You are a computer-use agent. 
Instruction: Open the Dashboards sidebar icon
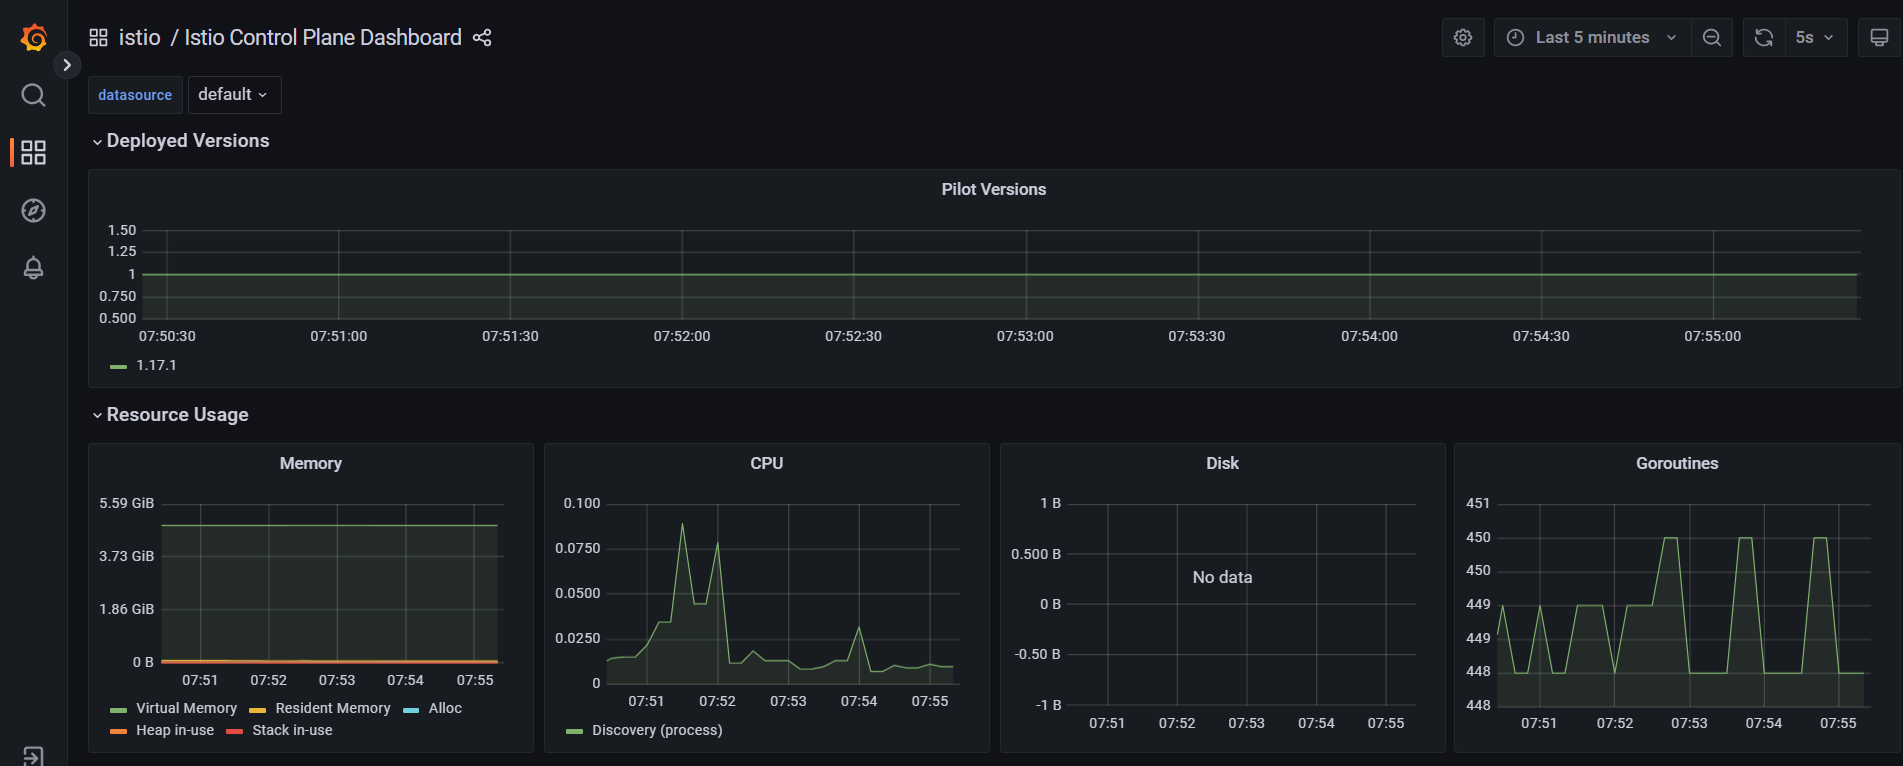click(x=33, y=152)
